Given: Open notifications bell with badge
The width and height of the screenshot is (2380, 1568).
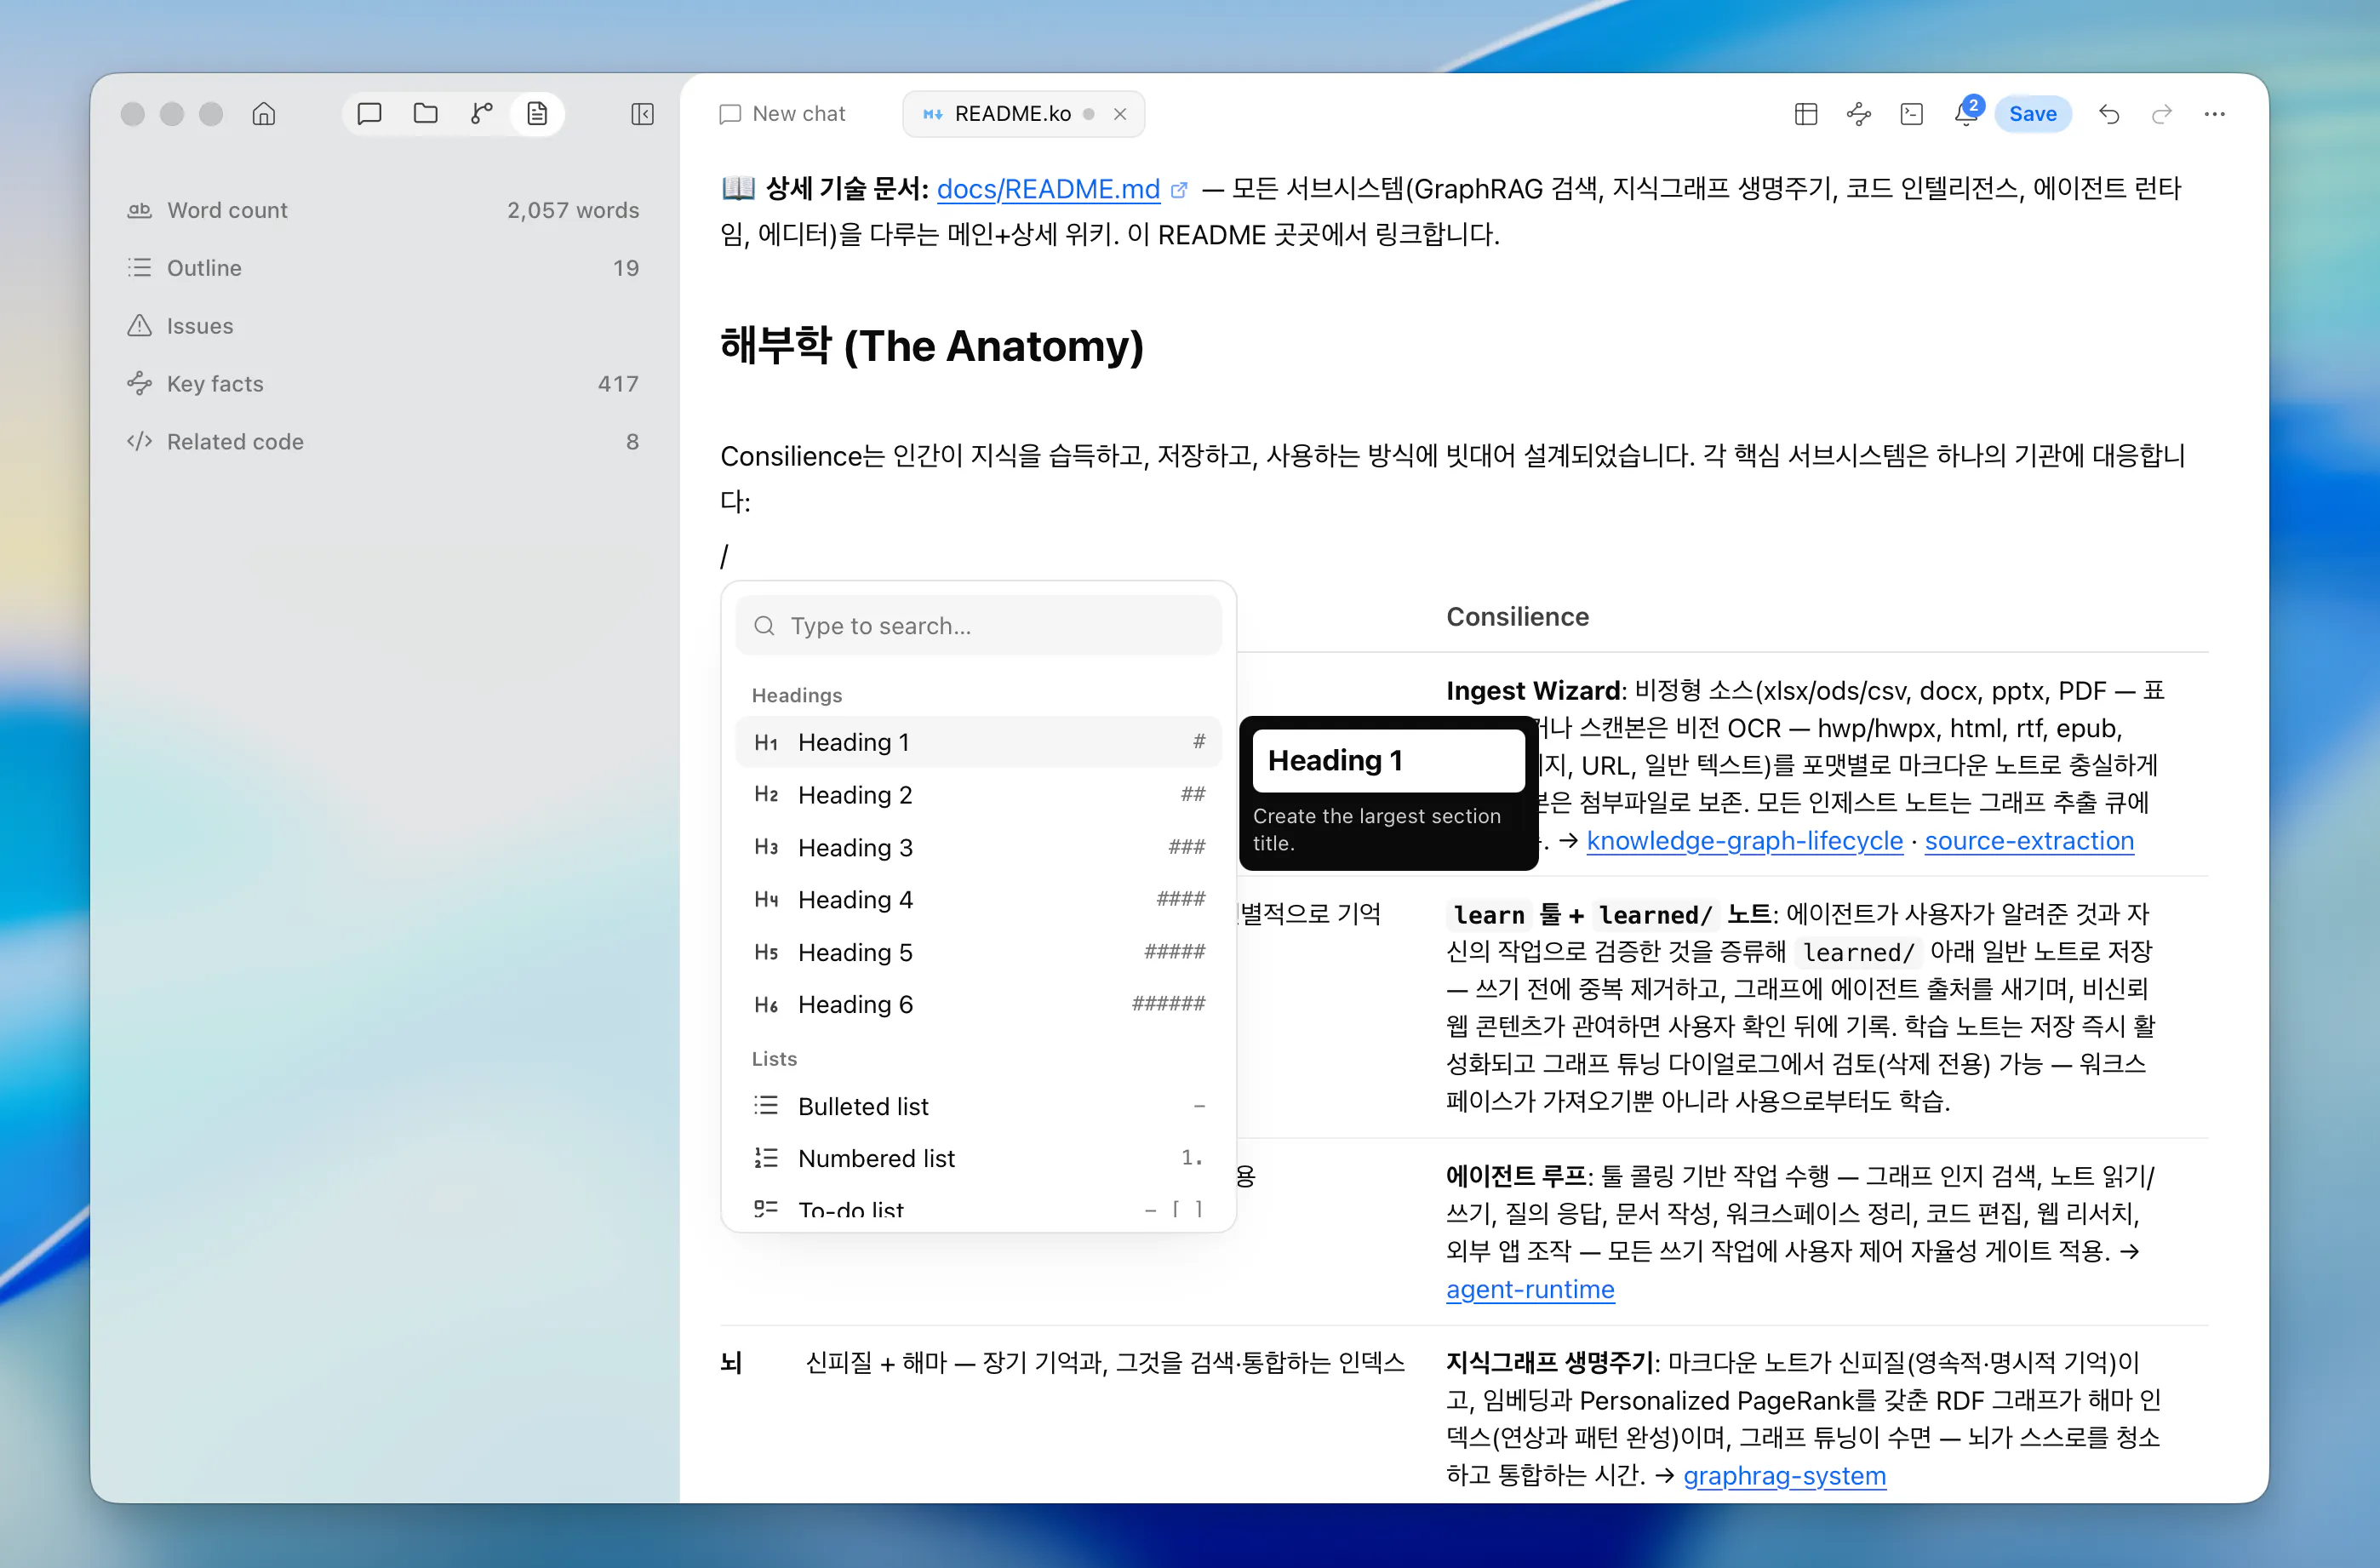Looking at the screenshot, I should (x=1966, y=114).
